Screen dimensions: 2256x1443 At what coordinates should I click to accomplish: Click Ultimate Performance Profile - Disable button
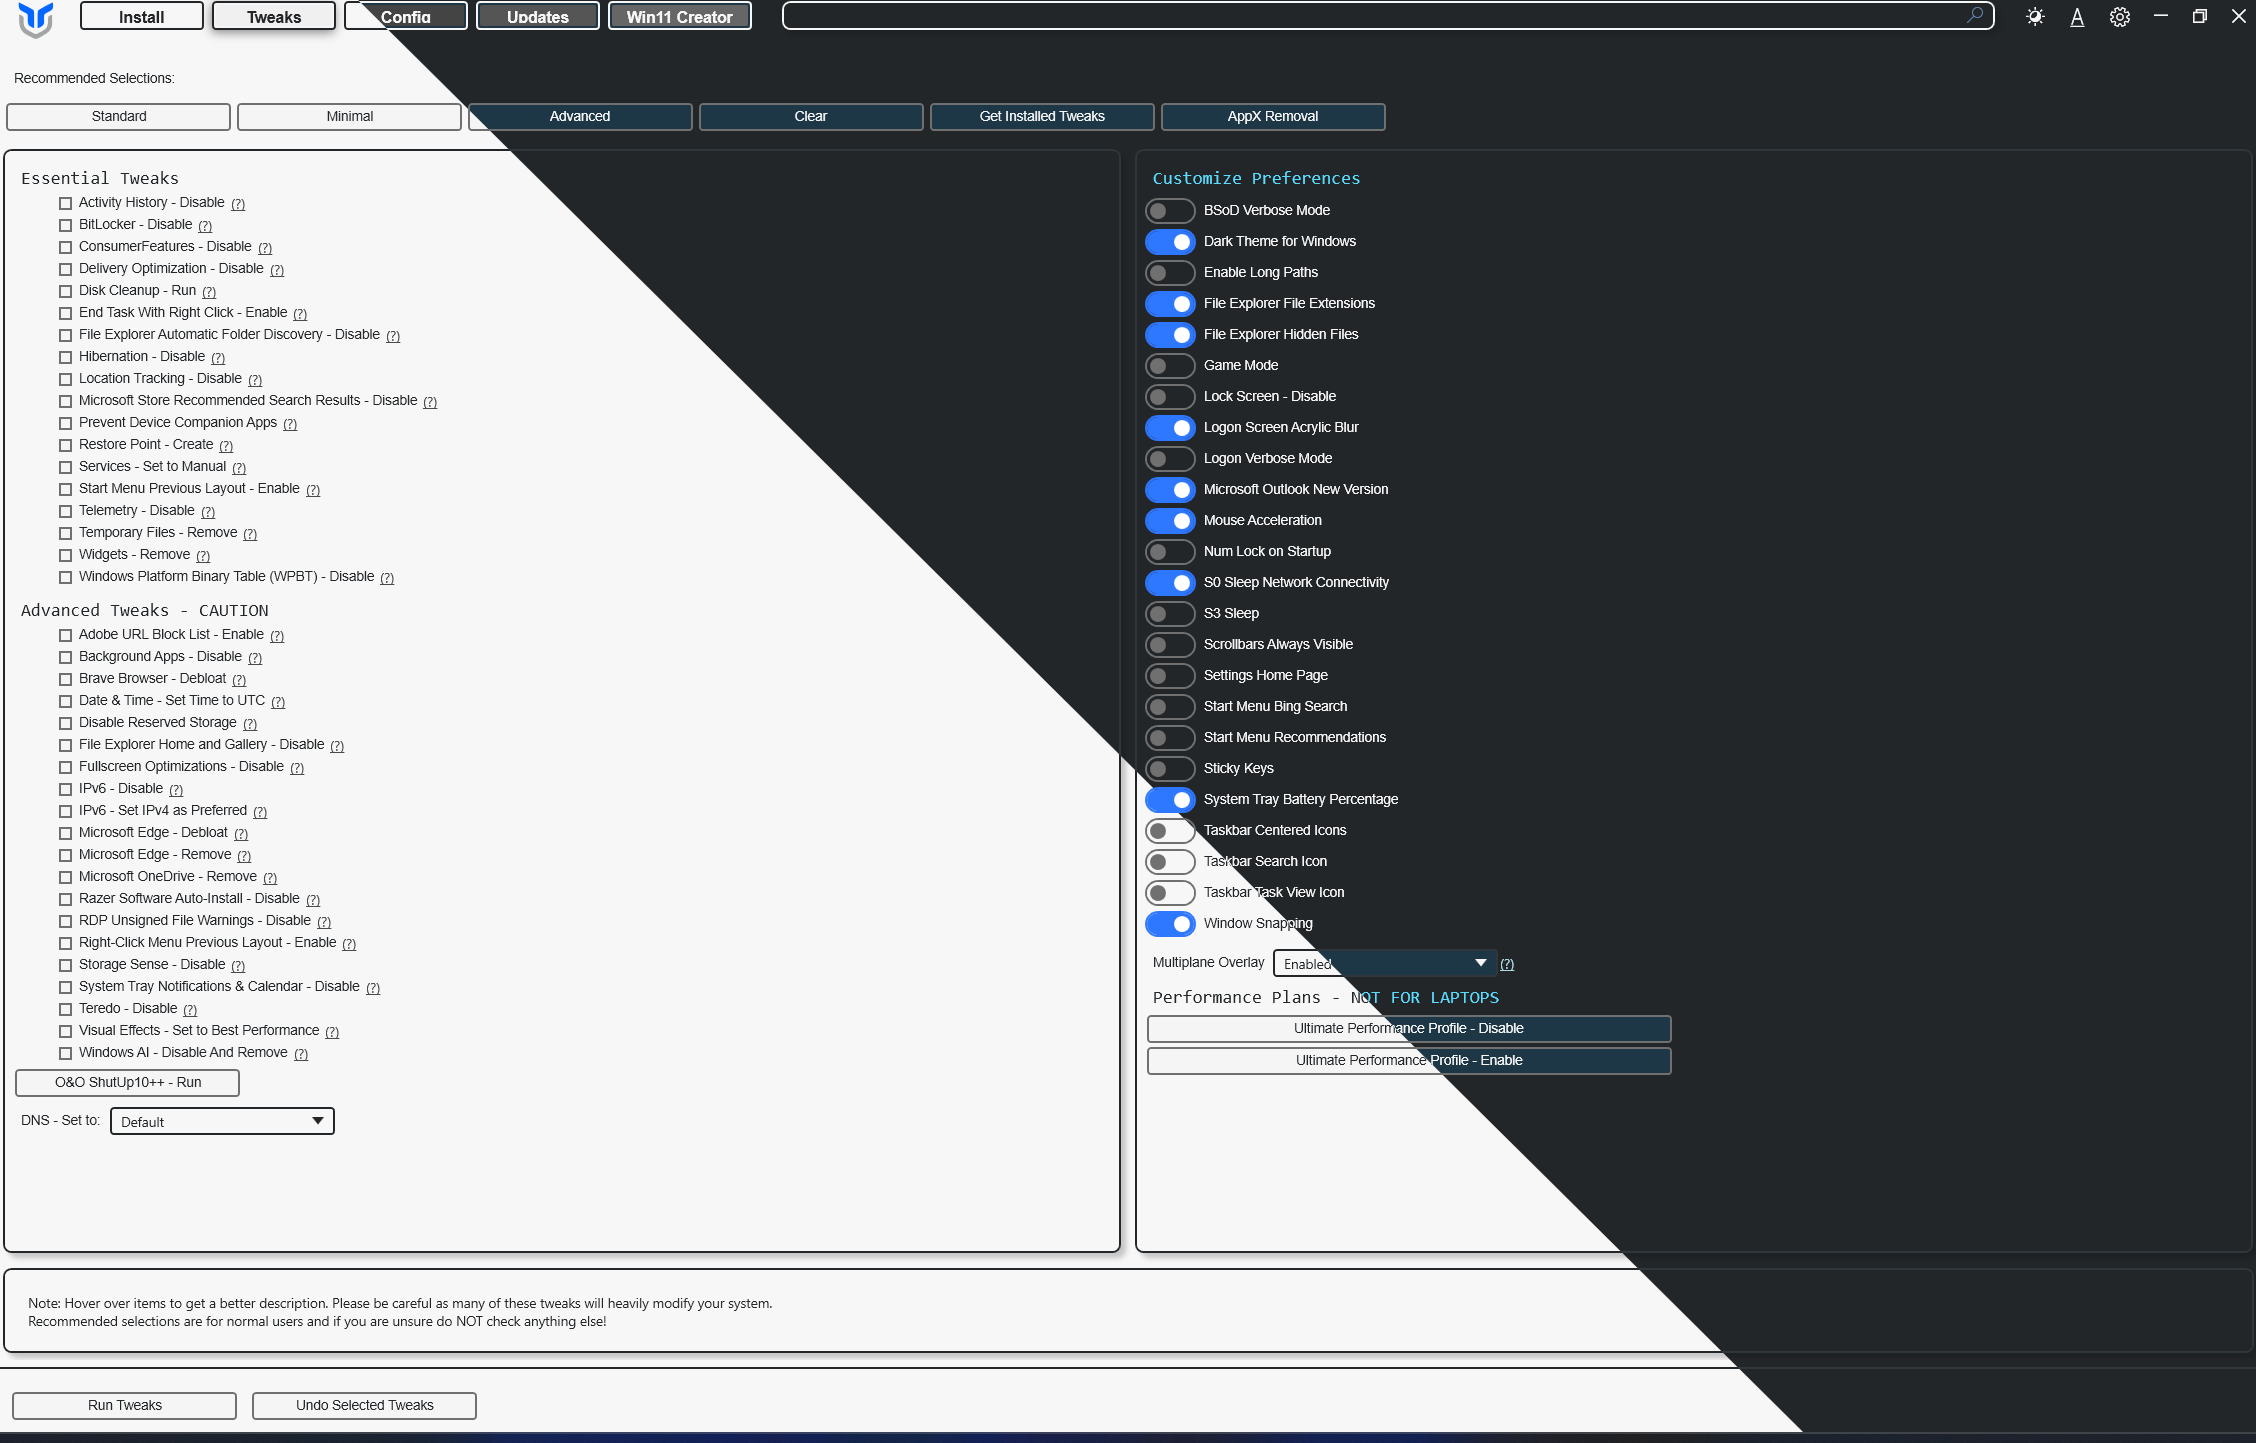(x=1409, y=1029)
